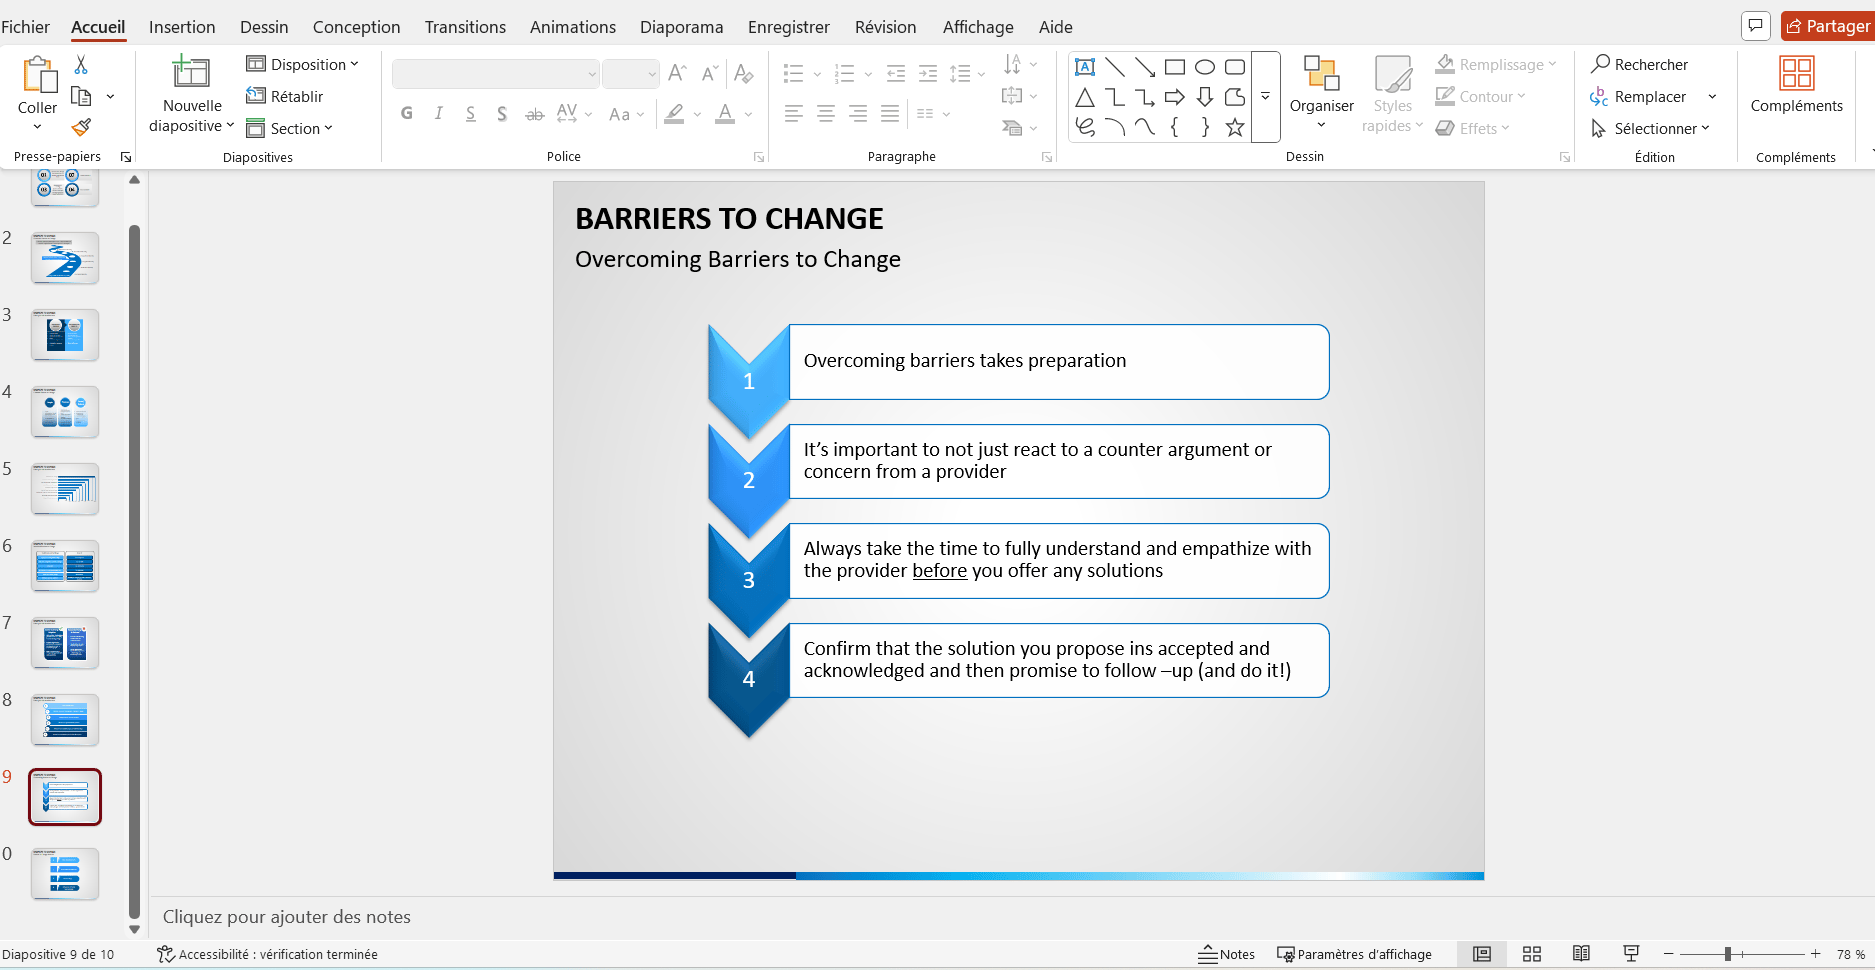The image size is (1875, 970).
Task: Click the Partager button
Action: pos(1827,26)
